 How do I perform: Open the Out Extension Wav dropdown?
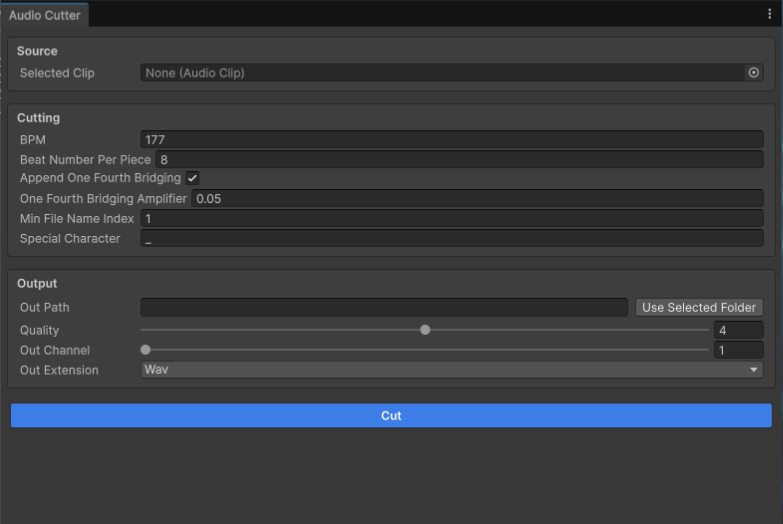click(x=451, y=370)
